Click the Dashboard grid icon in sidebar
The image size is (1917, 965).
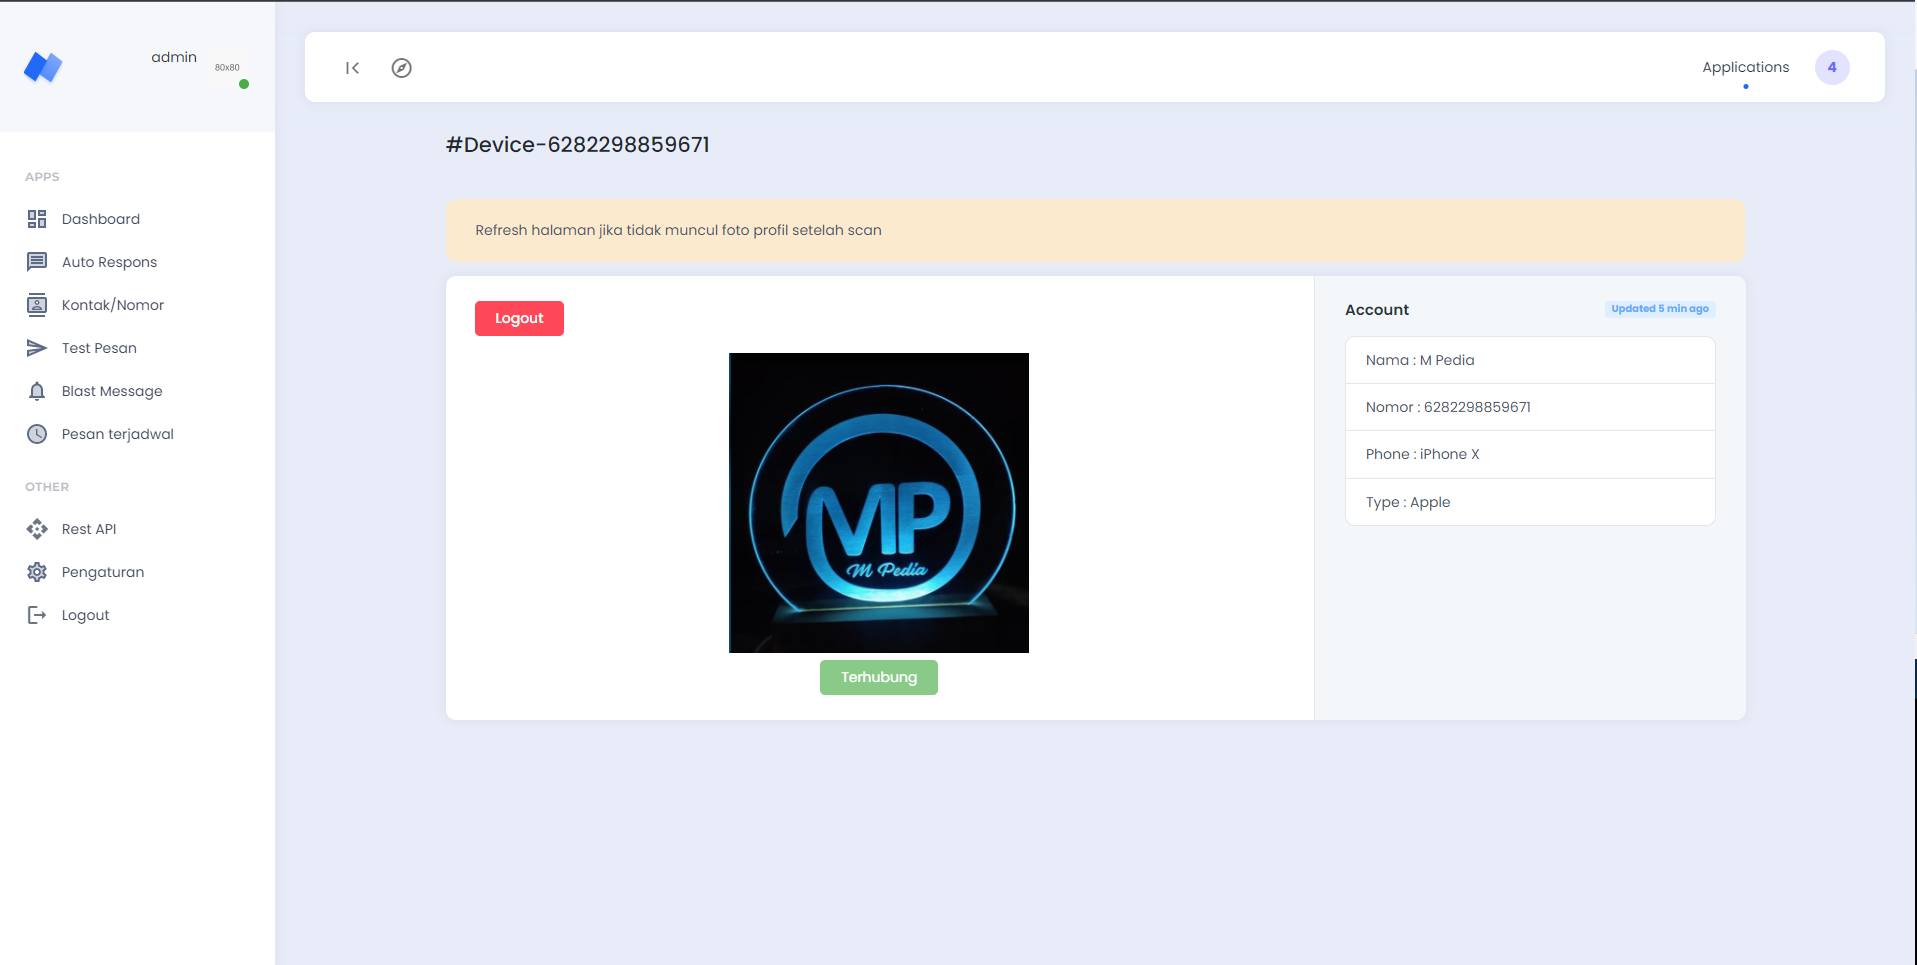[37, 219]
